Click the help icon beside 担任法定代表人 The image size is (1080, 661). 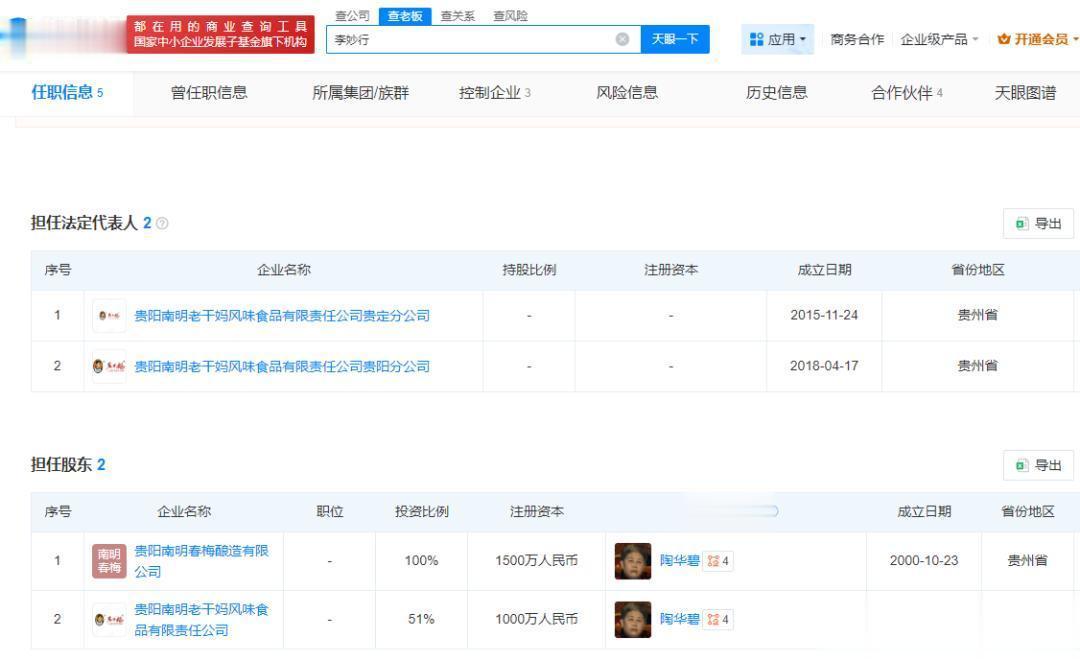click(x=162, y=223)
